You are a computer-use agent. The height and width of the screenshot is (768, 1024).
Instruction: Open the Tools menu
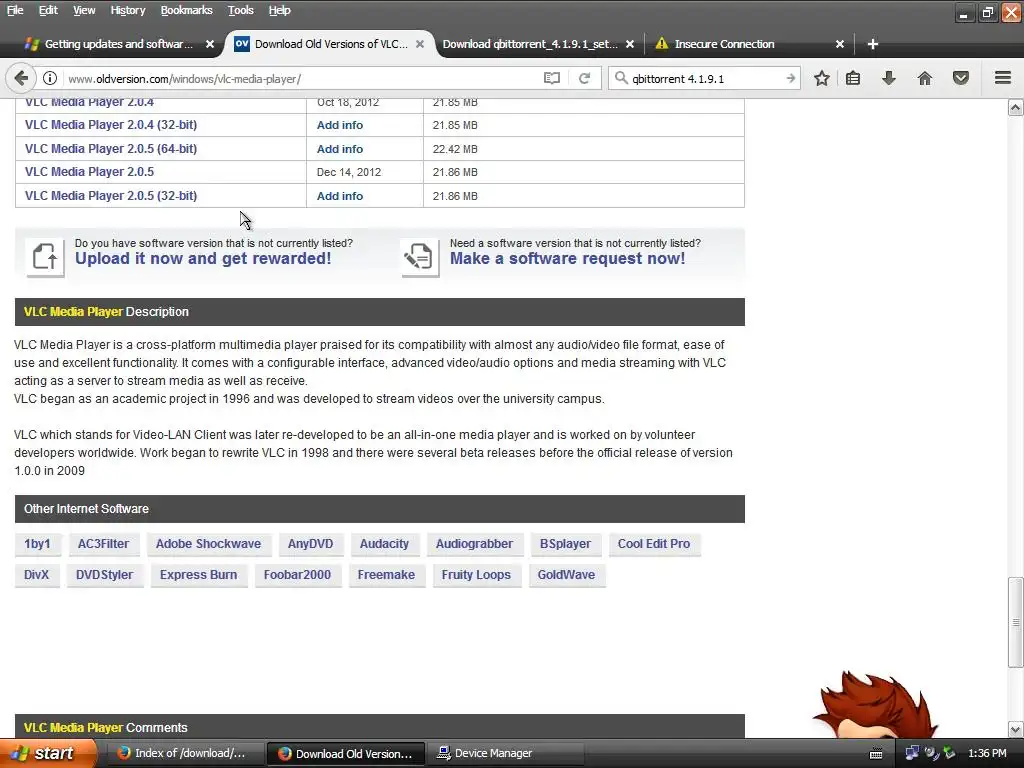240,10
